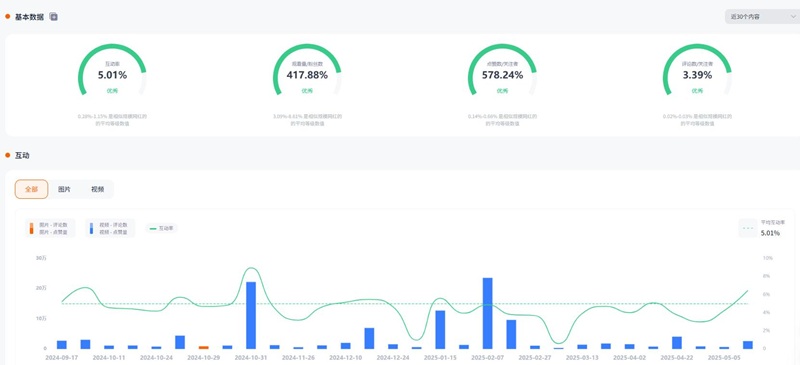Image resolution: width=800 pixels, height=365 pixels.
Task: Click the 2025-02-27 date label
Action: point(535,358)
